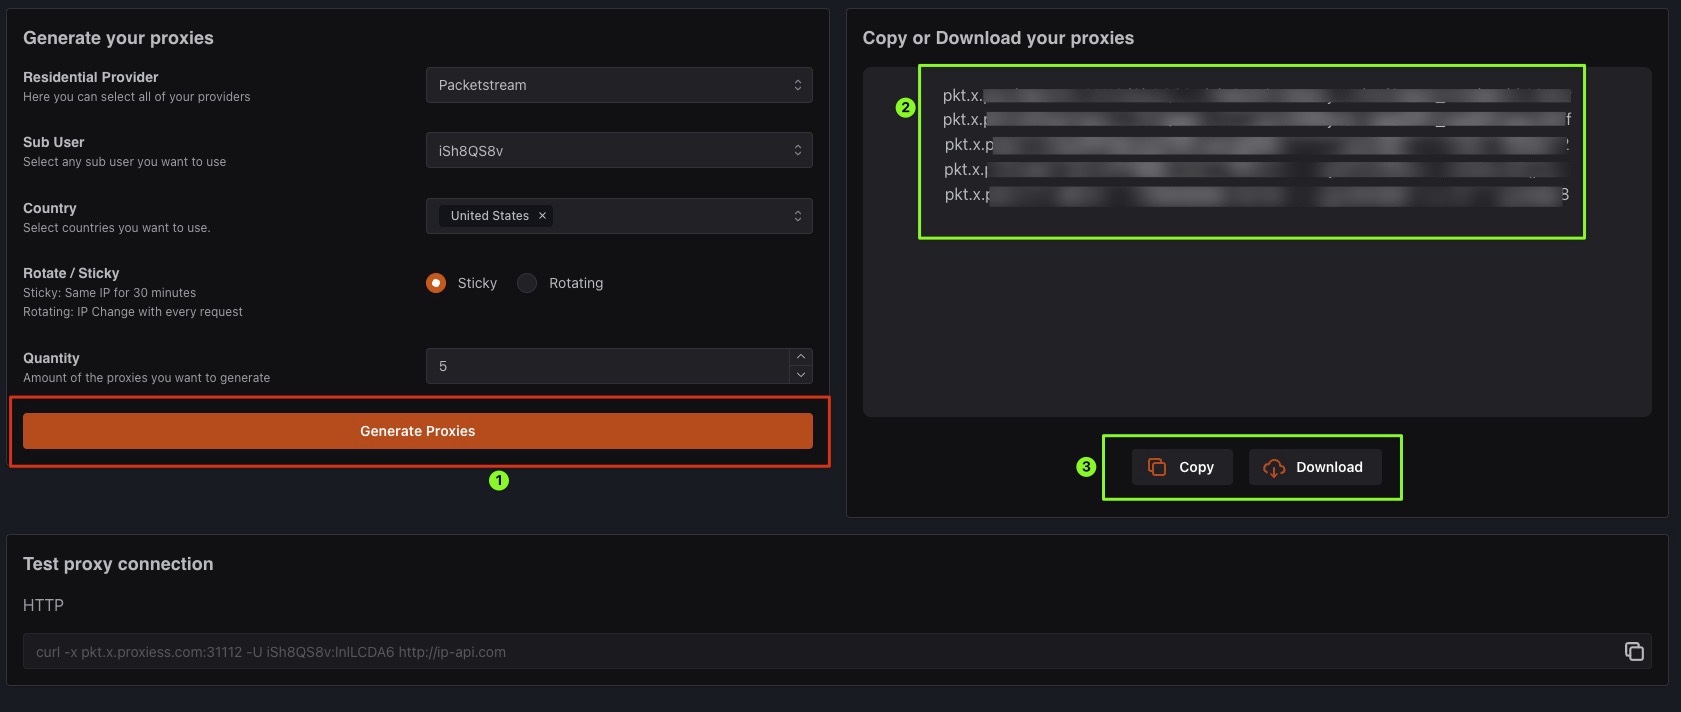The height and width of the screenshot is (712, 1681).
Task: Click the green step 3 marker
Action: coord(1086,467)
